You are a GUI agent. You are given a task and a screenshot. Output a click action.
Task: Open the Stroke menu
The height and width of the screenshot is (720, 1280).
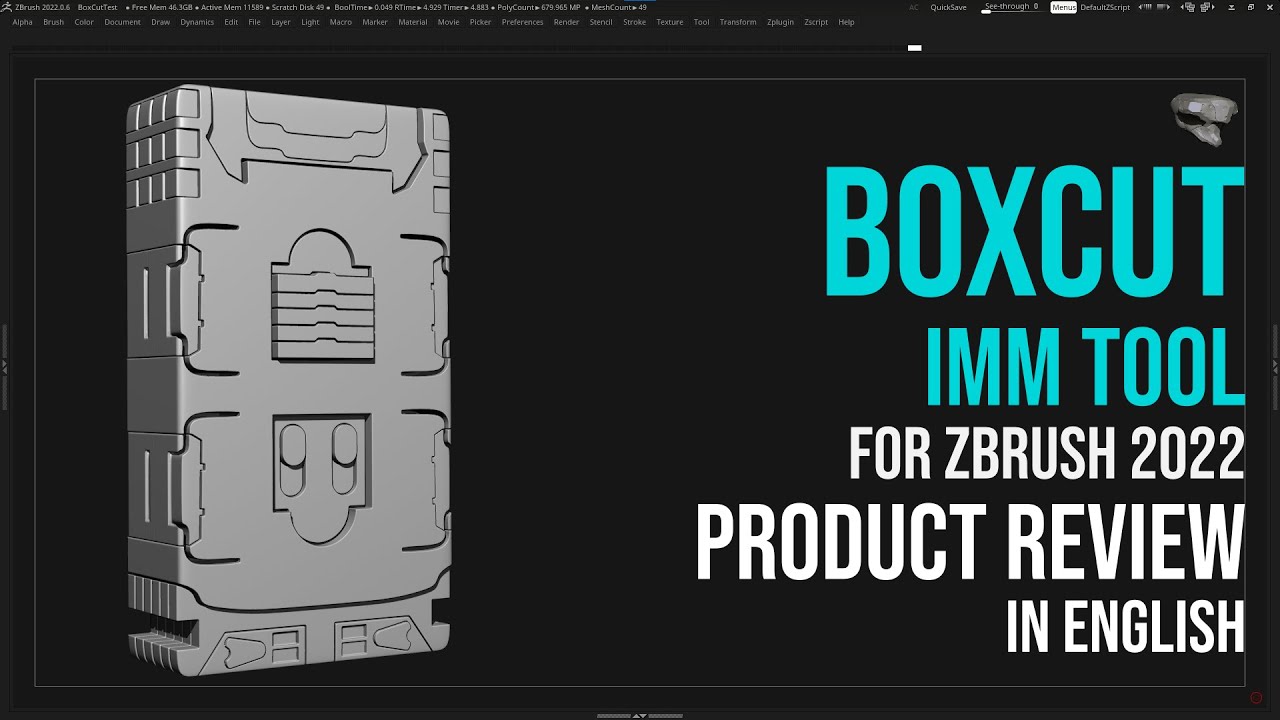(634, 22)
